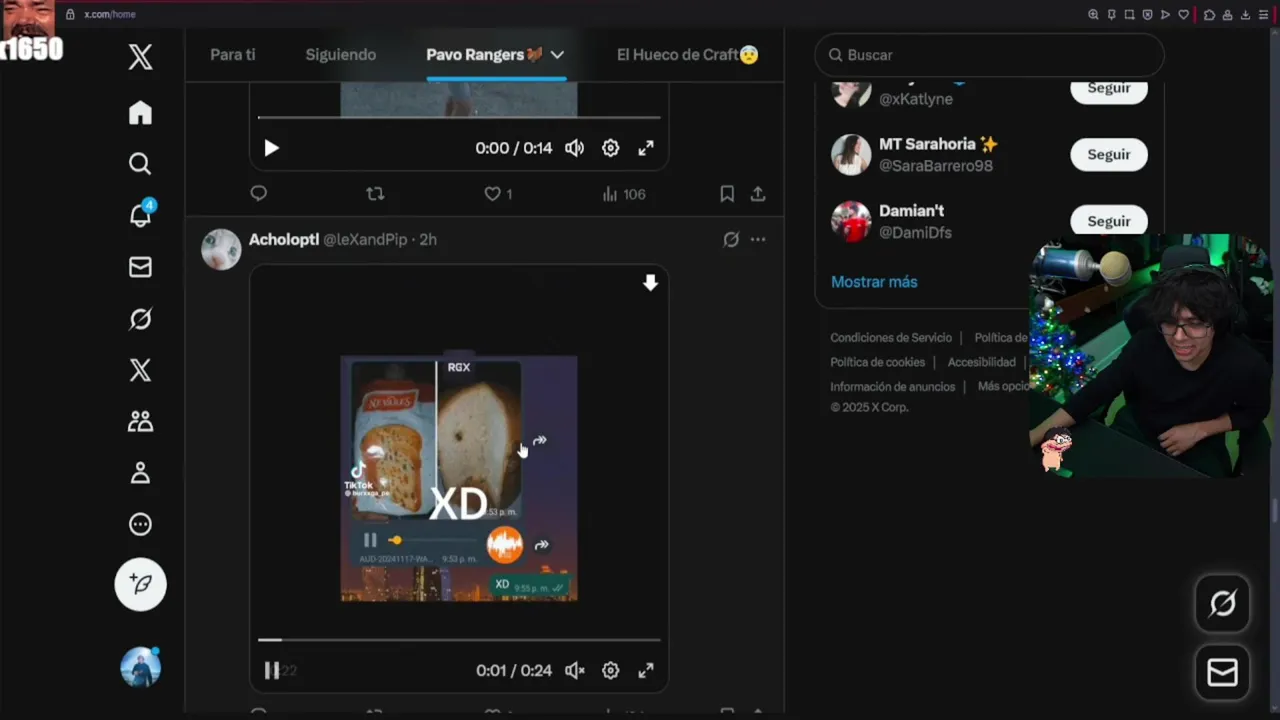Open Grok from the left sidebar
Screen dimensions: 1280x720
tap(140, 319)
